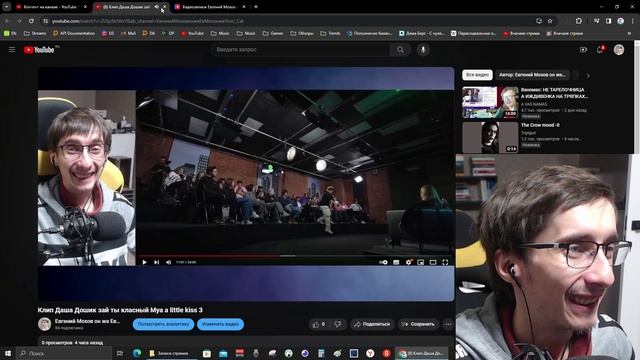Launch Microsoft Edge from the taskbar
640x360 pixels.
pyautogui.click(x=137, y=353)
